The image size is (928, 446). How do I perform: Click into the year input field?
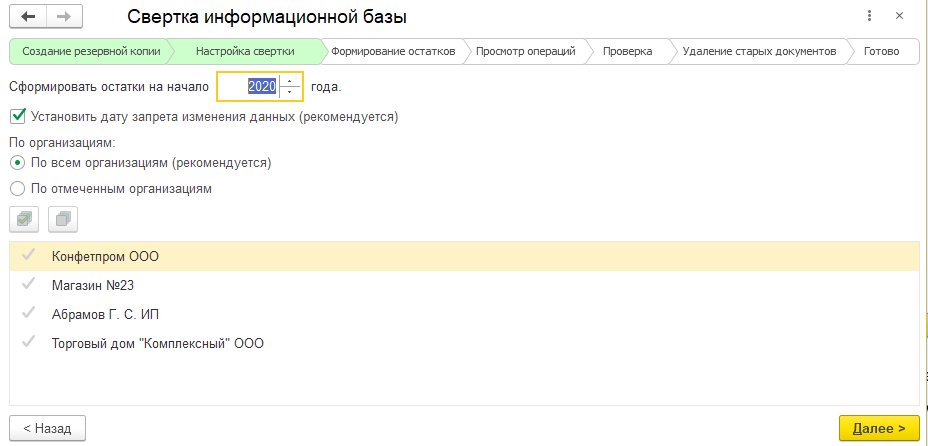[250, 87]
